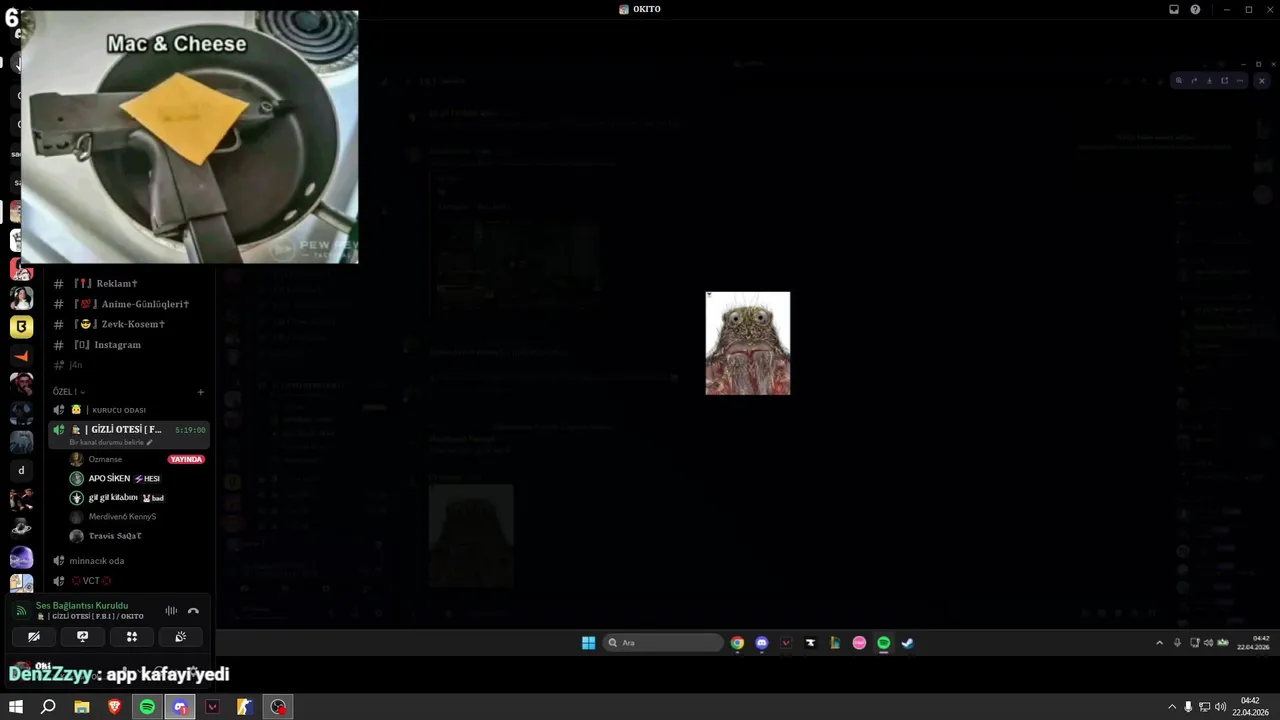Open Discord in streamed taskbar
The height and width of the screenshot is (720, 1280).
(762, 643)
